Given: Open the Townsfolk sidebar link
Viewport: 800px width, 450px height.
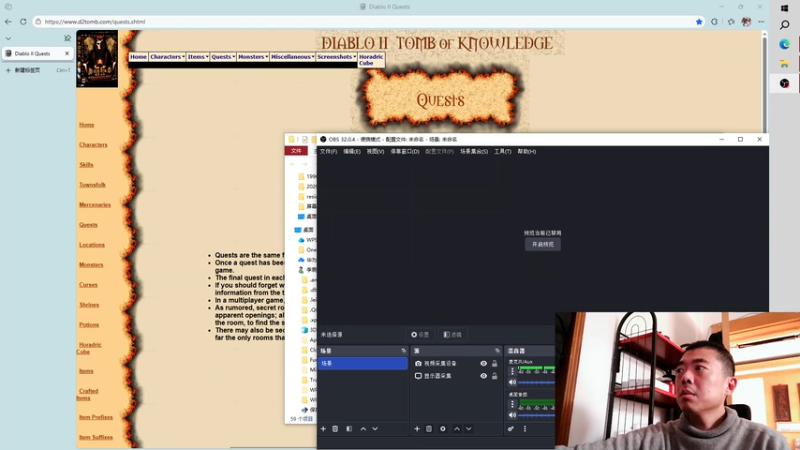Looking at the screenshot, I should tap(92, 185).
